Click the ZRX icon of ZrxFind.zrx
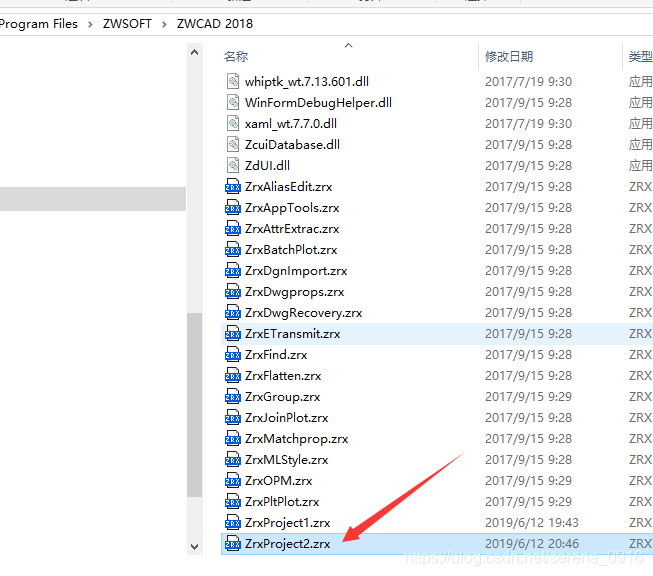Viewport: 653px width, 576px height. tap(233, 354)
